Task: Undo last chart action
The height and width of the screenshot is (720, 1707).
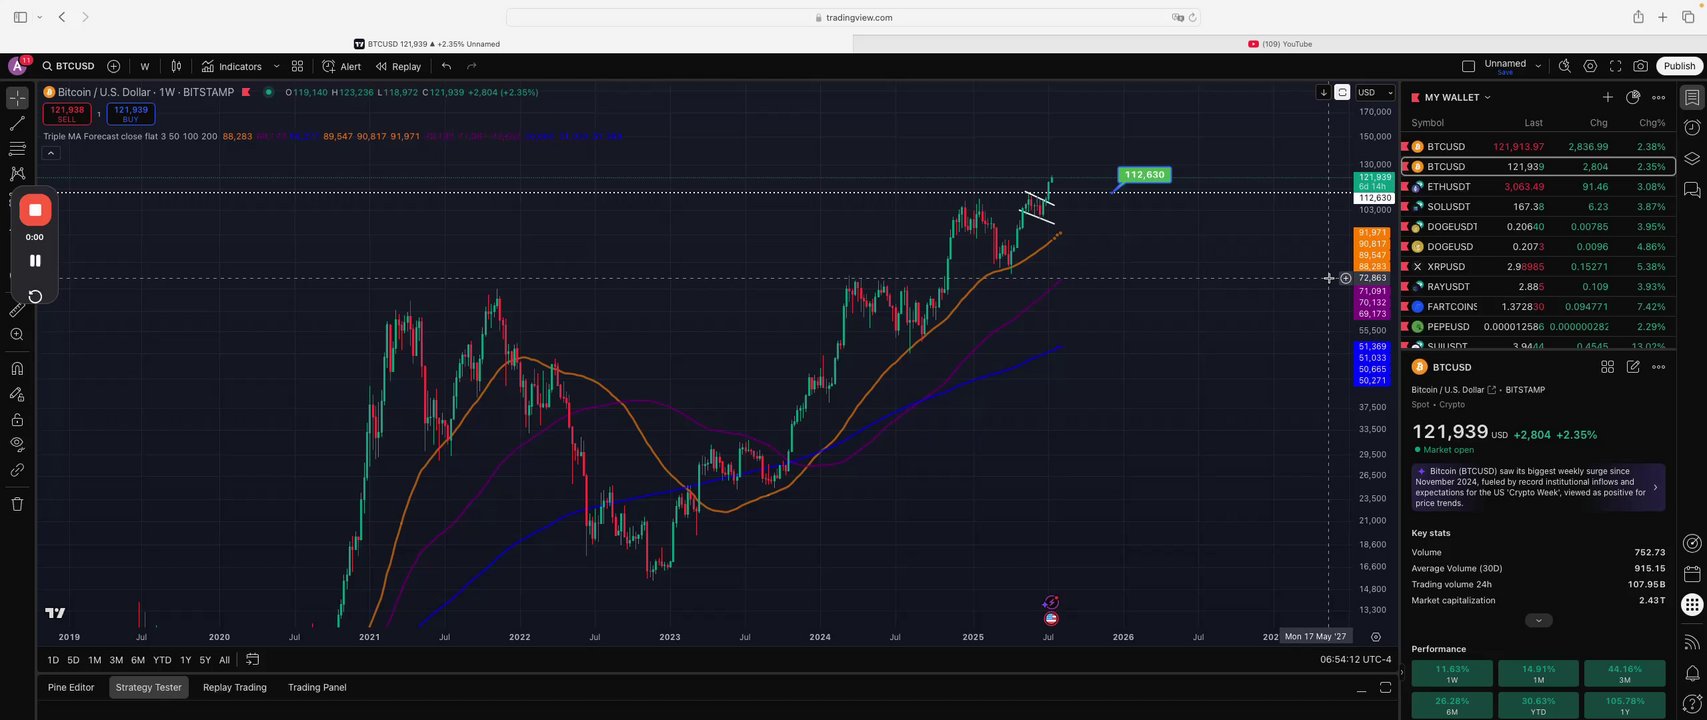Action: pos(446,66)
